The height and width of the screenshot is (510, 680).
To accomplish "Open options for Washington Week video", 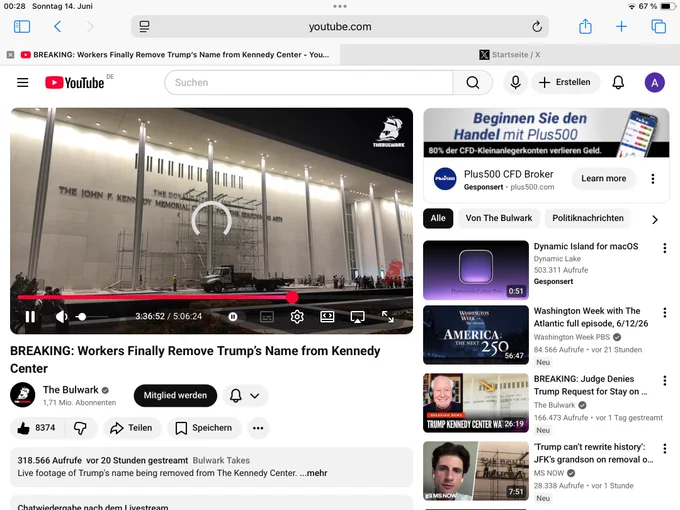I will click(x=664, y=313).
